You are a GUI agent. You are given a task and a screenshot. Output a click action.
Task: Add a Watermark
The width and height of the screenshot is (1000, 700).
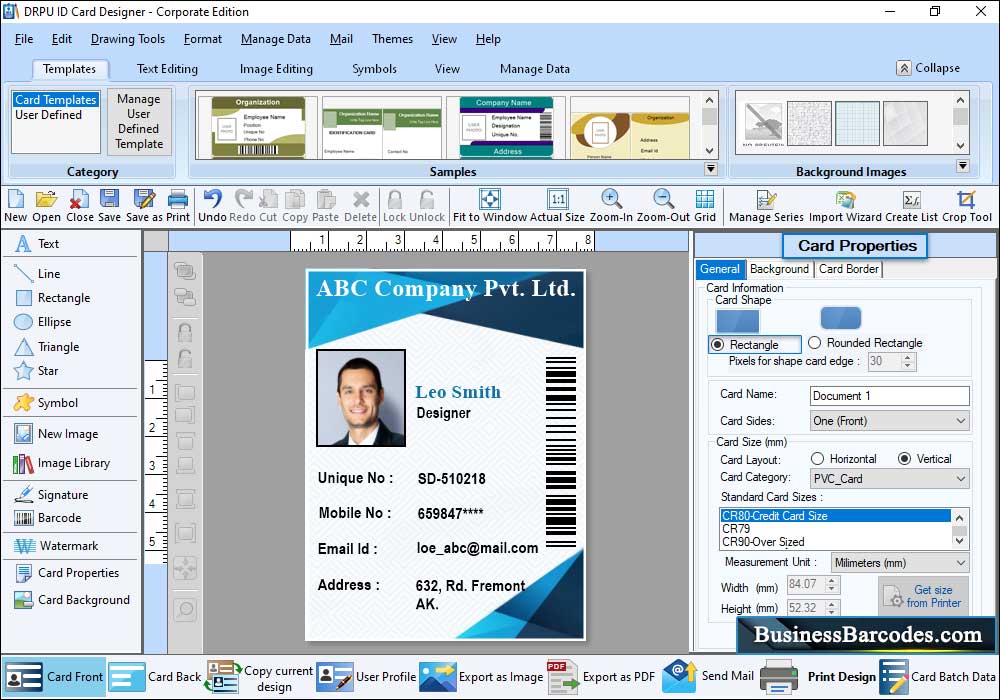(x=56, y=546)
